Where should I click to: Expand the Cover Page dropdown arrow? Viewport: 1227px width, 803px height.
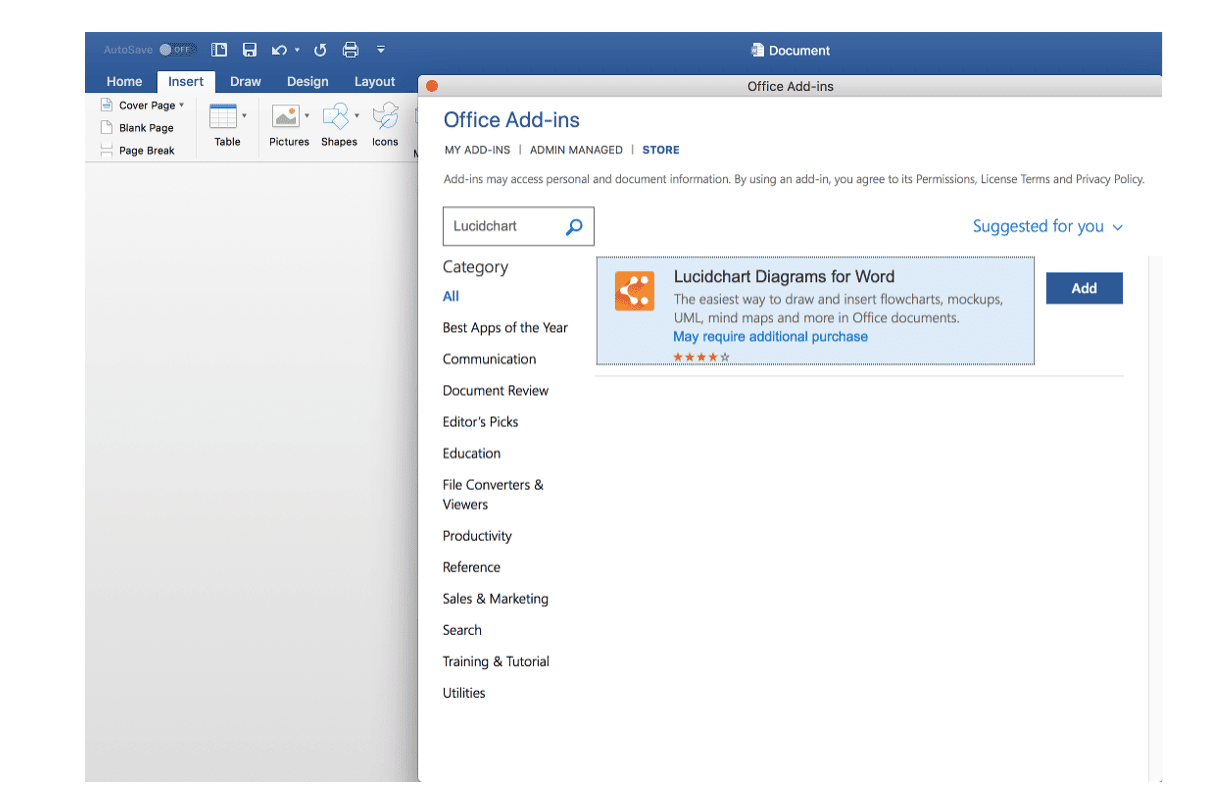pos(182,105)
